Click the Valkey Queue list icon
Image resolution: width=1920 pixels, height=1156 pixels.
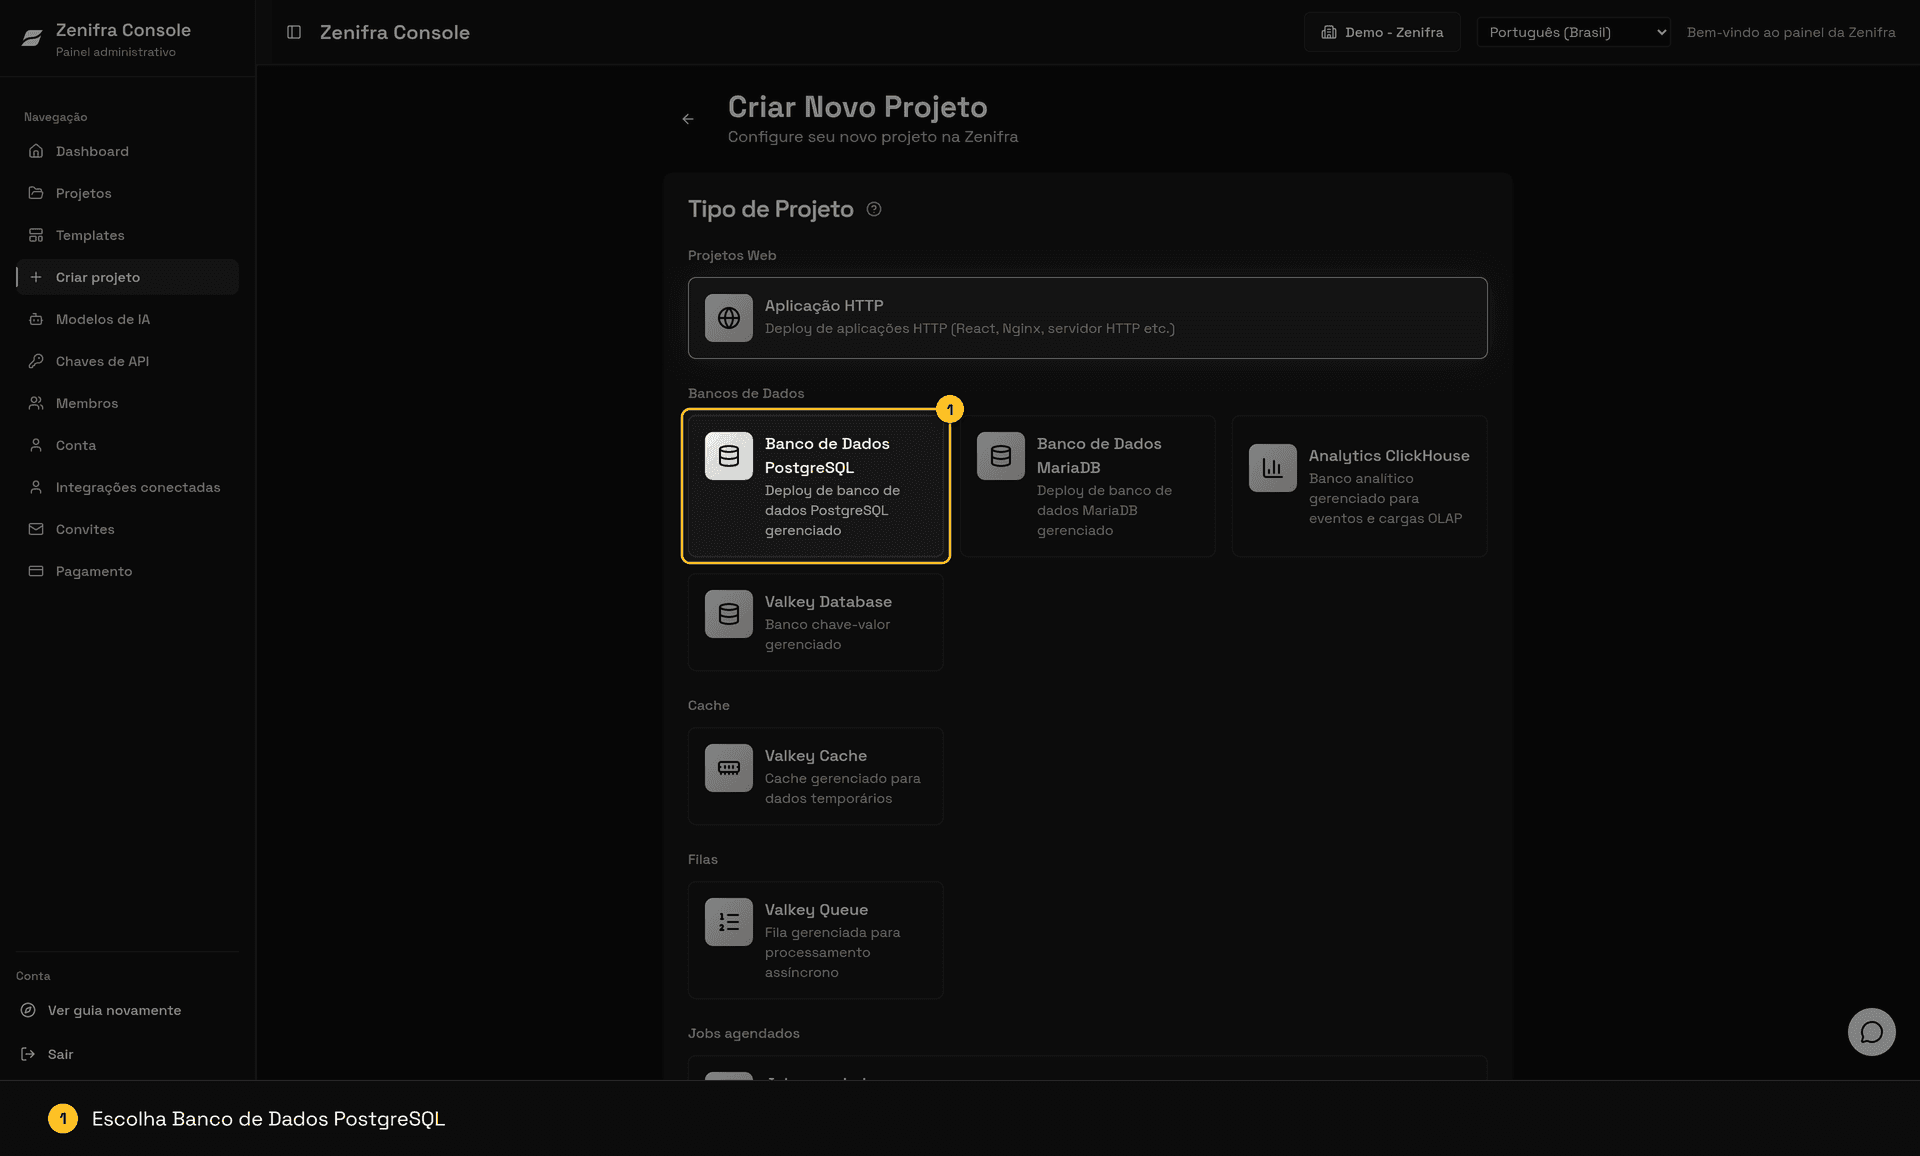pos(729,922)
